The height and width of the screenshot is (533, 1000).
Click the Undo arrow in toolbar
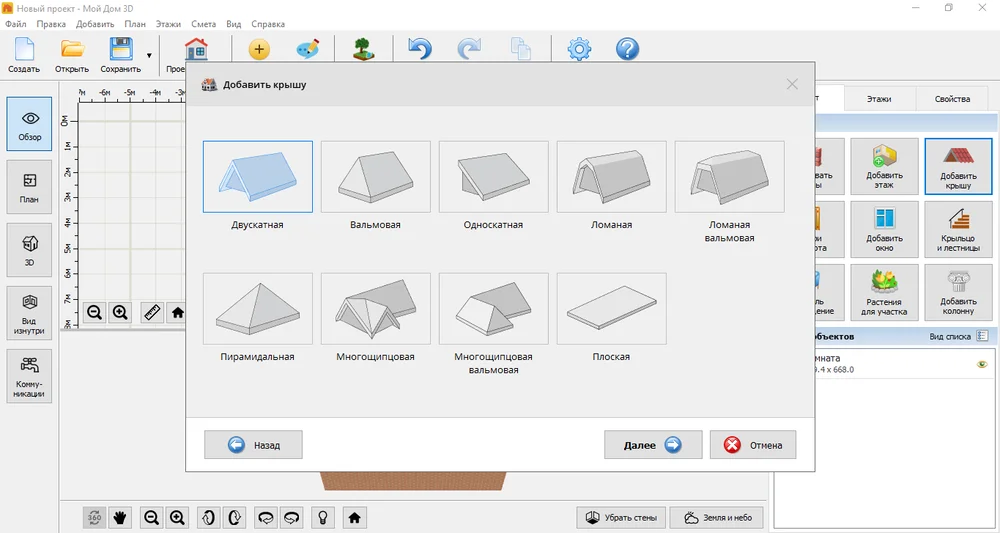(x=420, y=49)
